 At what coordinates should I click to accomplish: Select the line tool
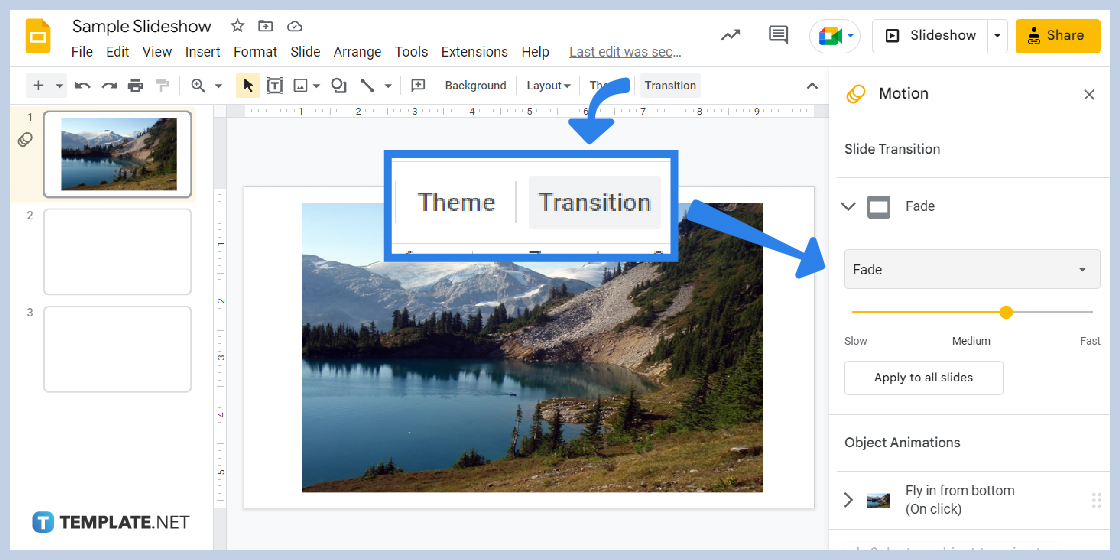pyautogui.click(x=367, y=86)
